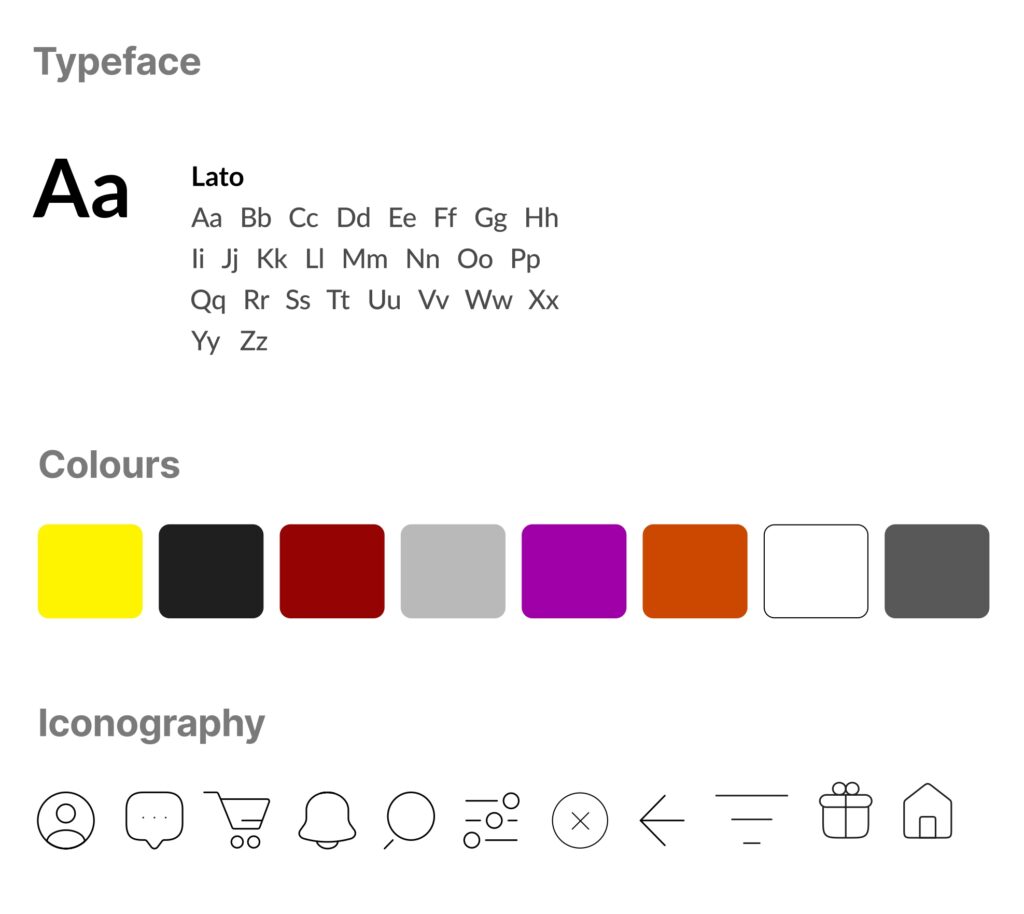Click the sliders settings icon
The width and height of the screenshot is (1024, 914).
click(x=491, y=820)
